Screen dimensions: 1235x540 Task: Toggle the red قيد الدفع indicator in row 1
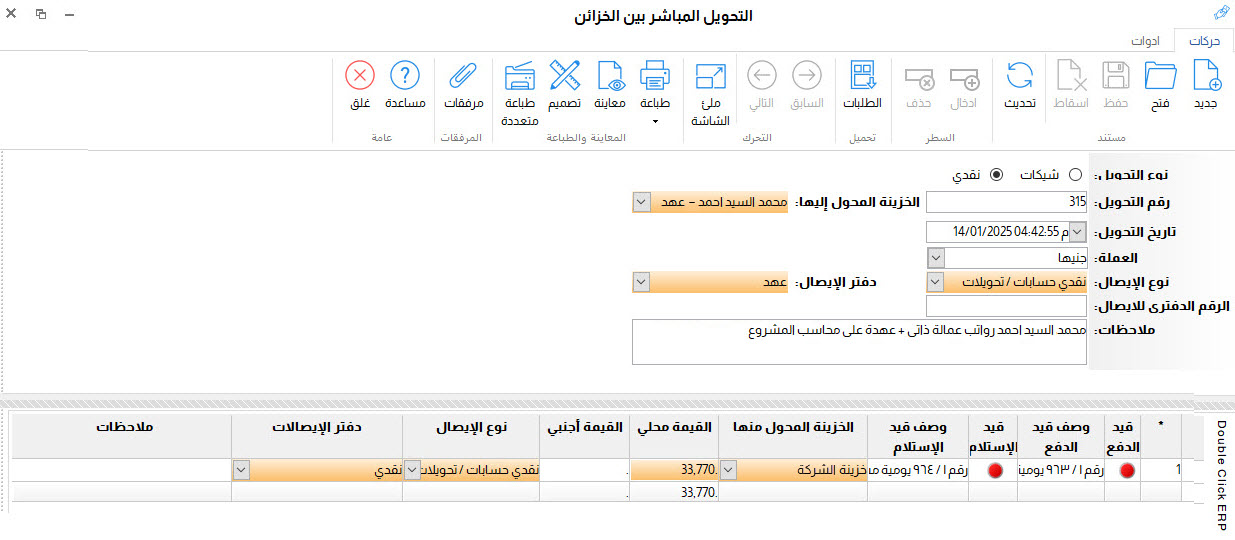[x=1129, y=470]
